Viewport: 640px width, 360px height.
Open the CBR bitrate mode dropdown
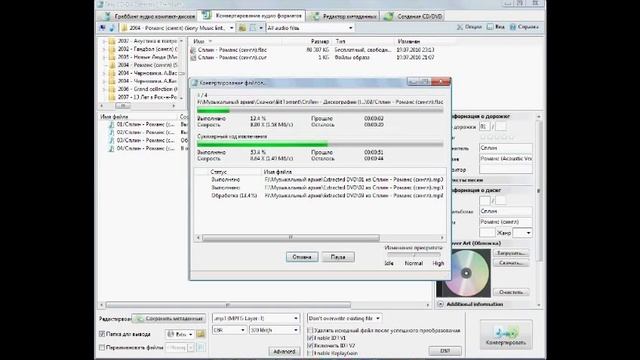(229, 330)
